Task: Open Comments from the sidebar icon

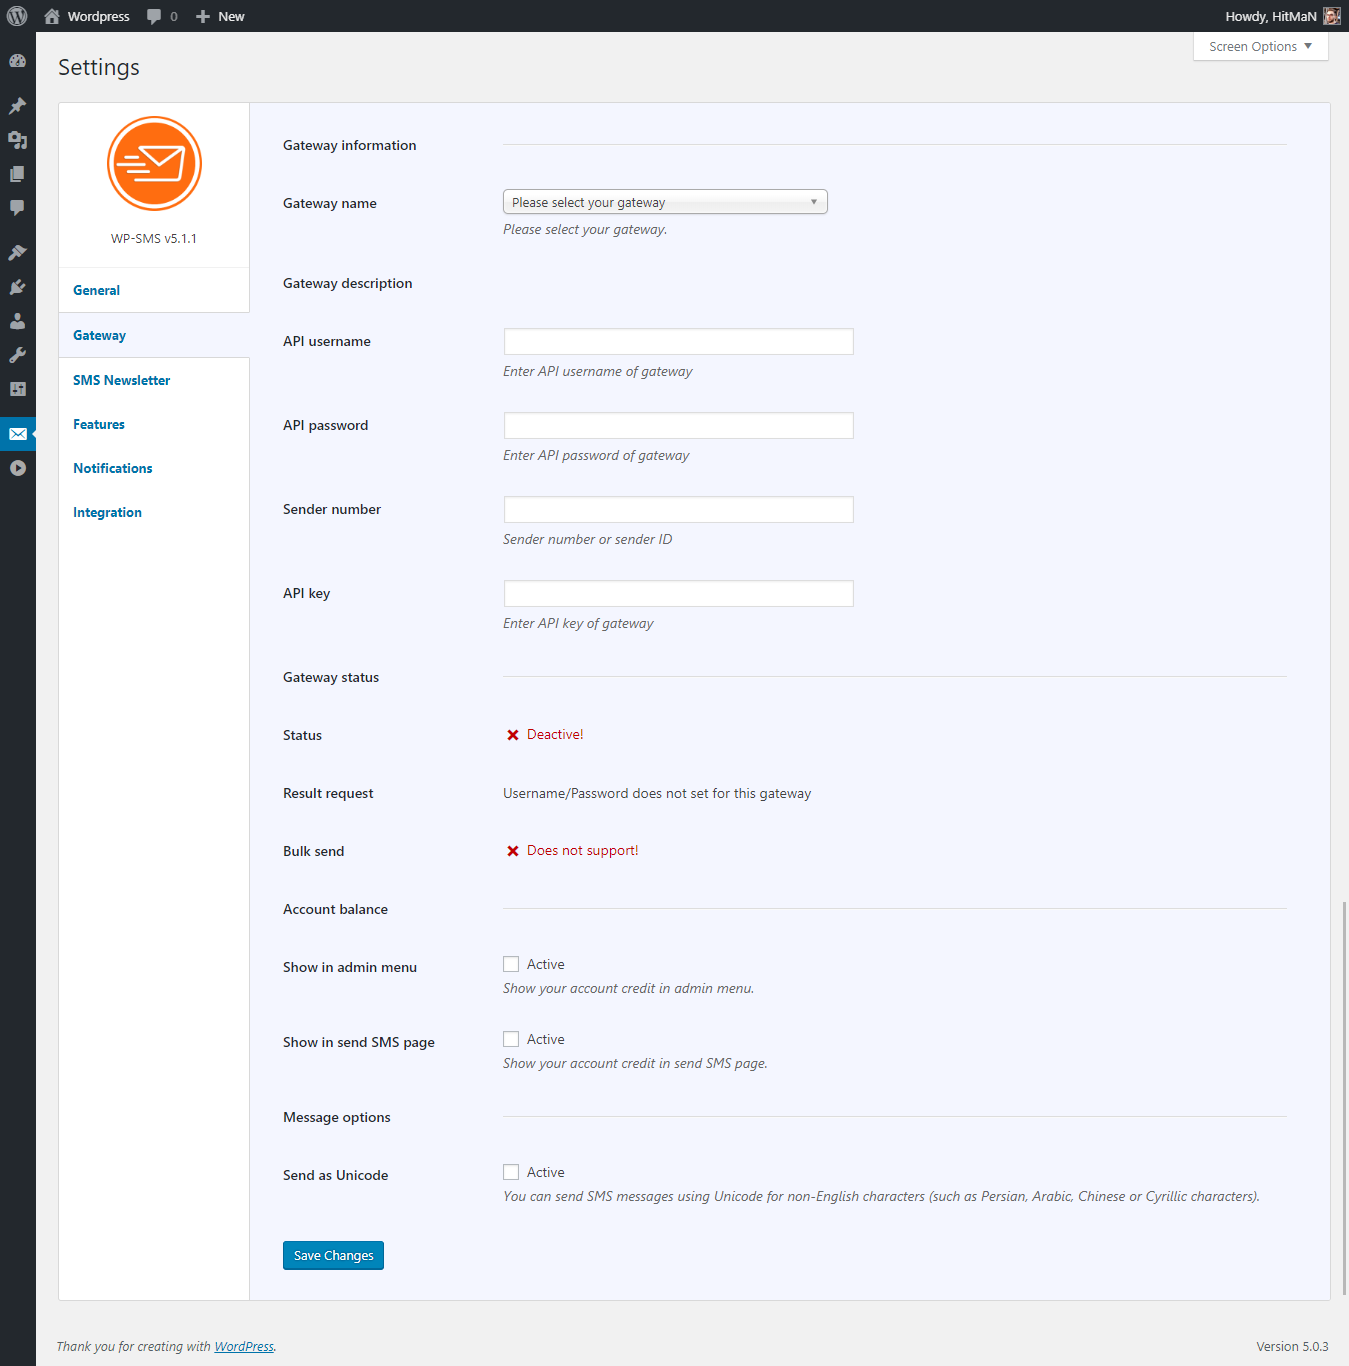Action: tap(17, 208)
